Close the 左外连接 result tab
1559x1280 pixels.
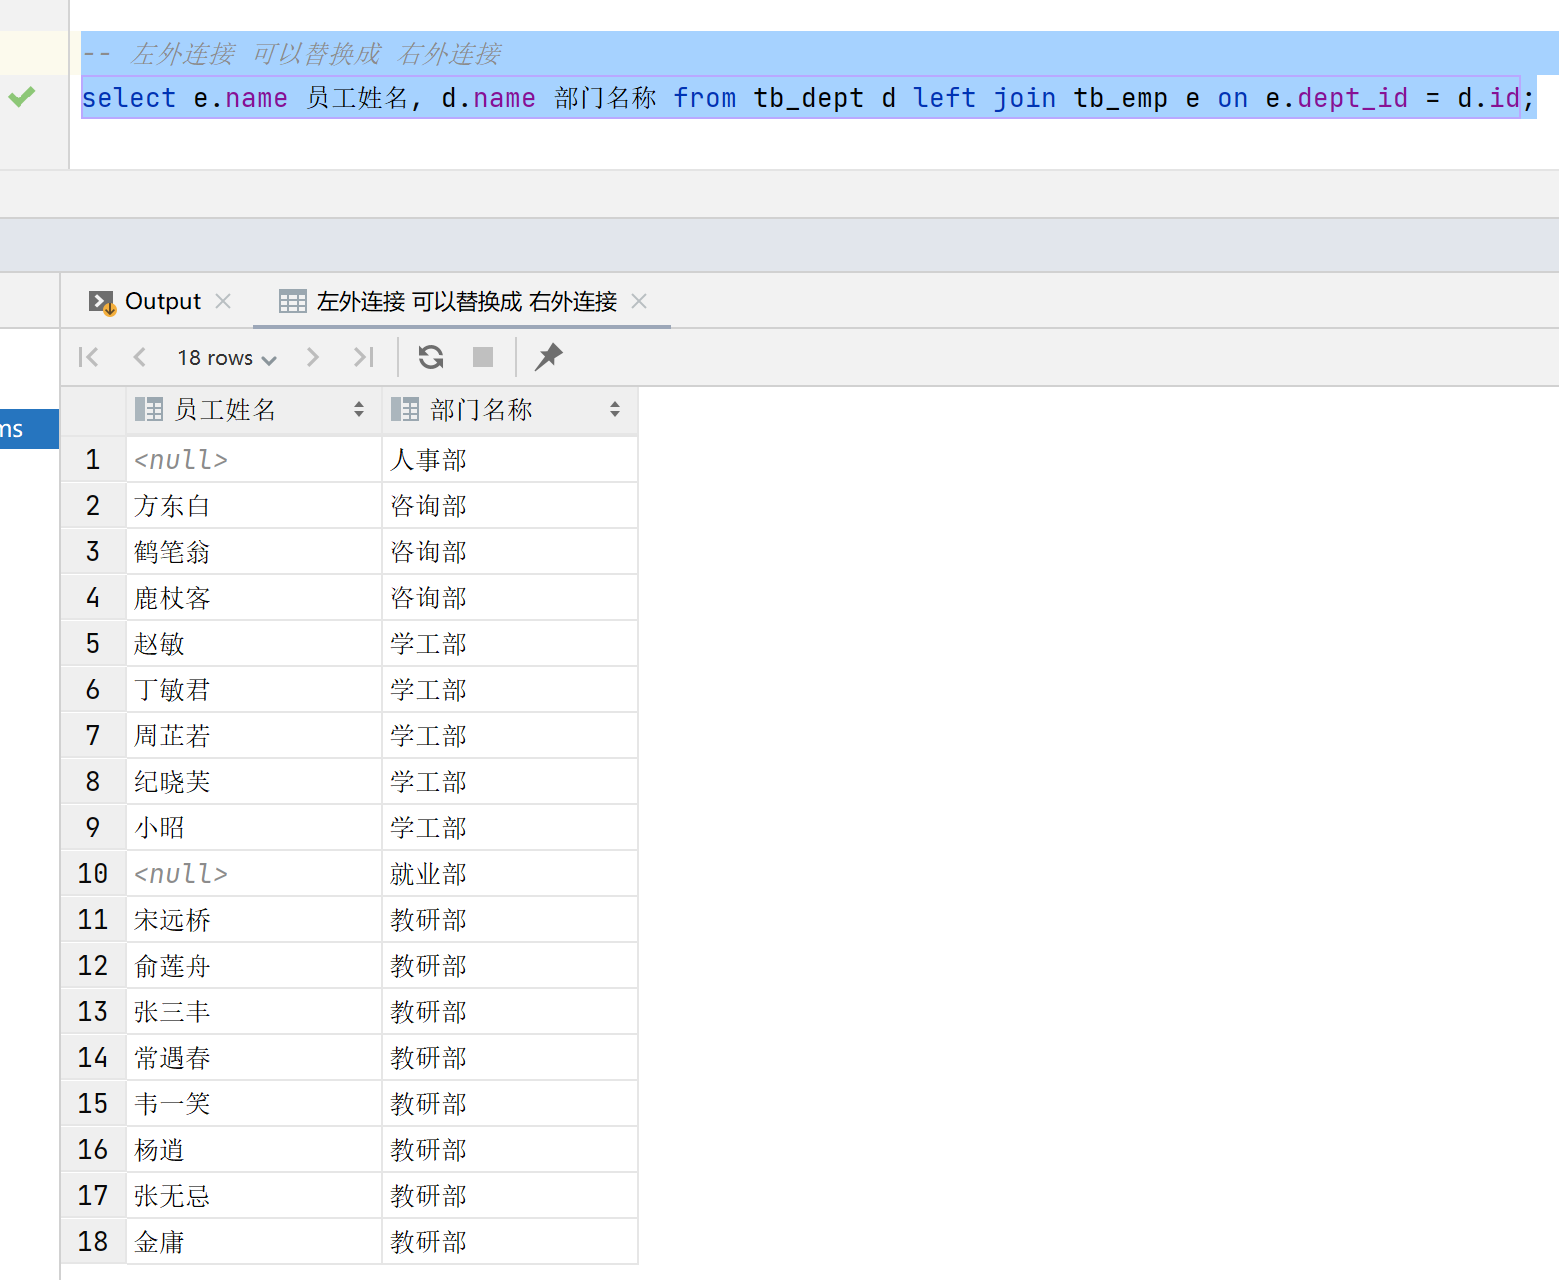(x=640, y=301)
